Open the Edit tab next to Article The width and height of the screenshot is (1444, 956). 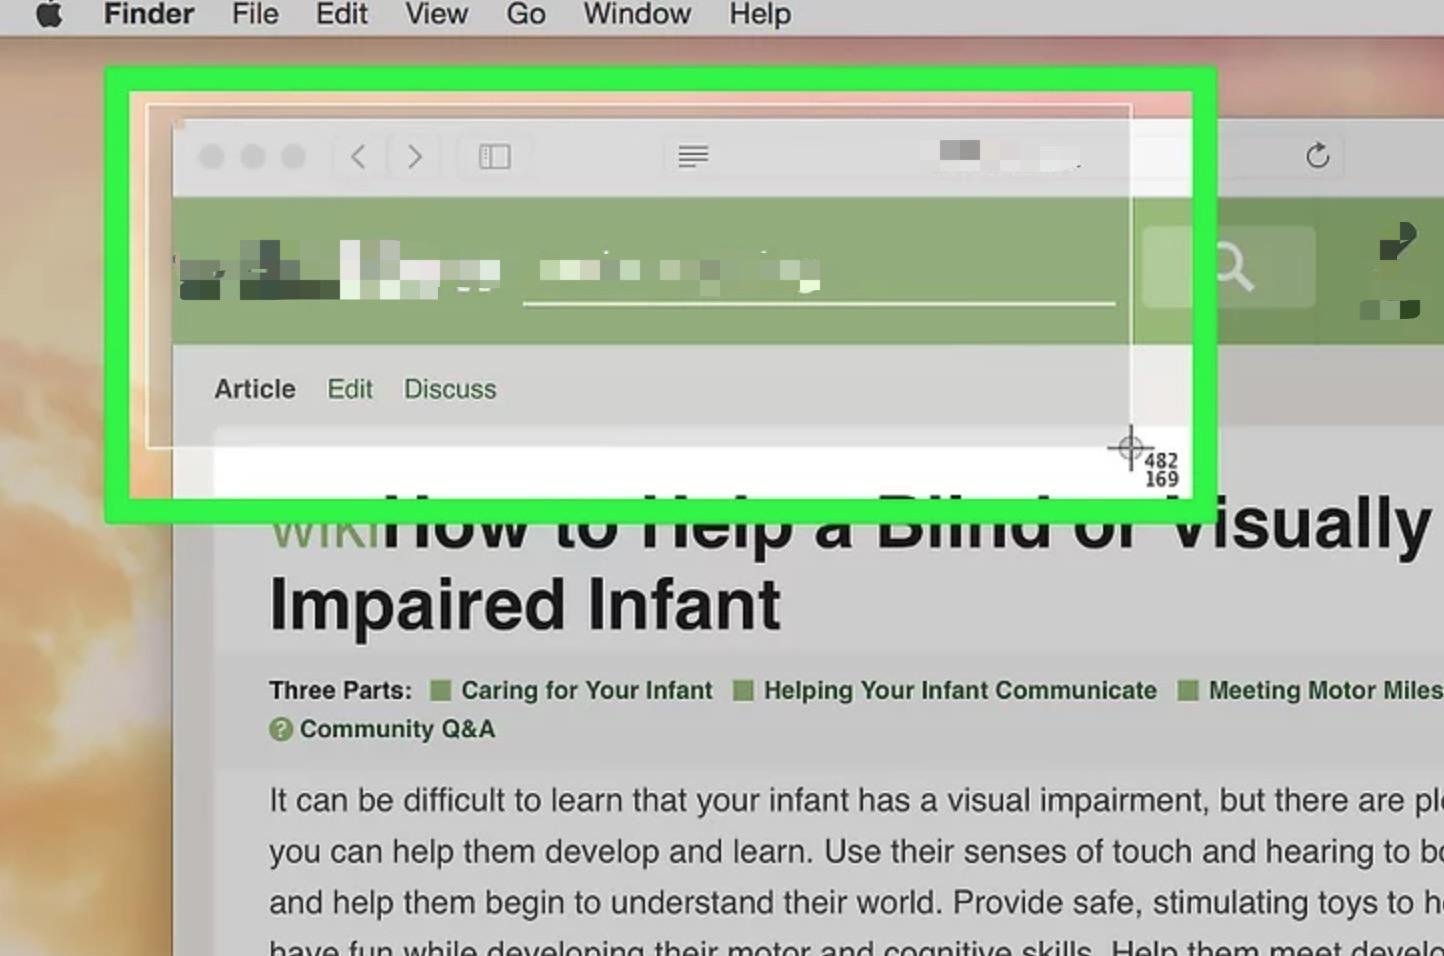pos(350,389)
